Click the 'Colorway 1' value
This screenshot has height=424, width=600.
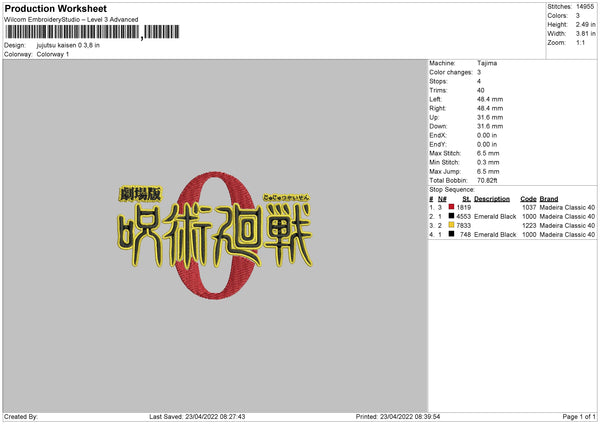[53, 54]
